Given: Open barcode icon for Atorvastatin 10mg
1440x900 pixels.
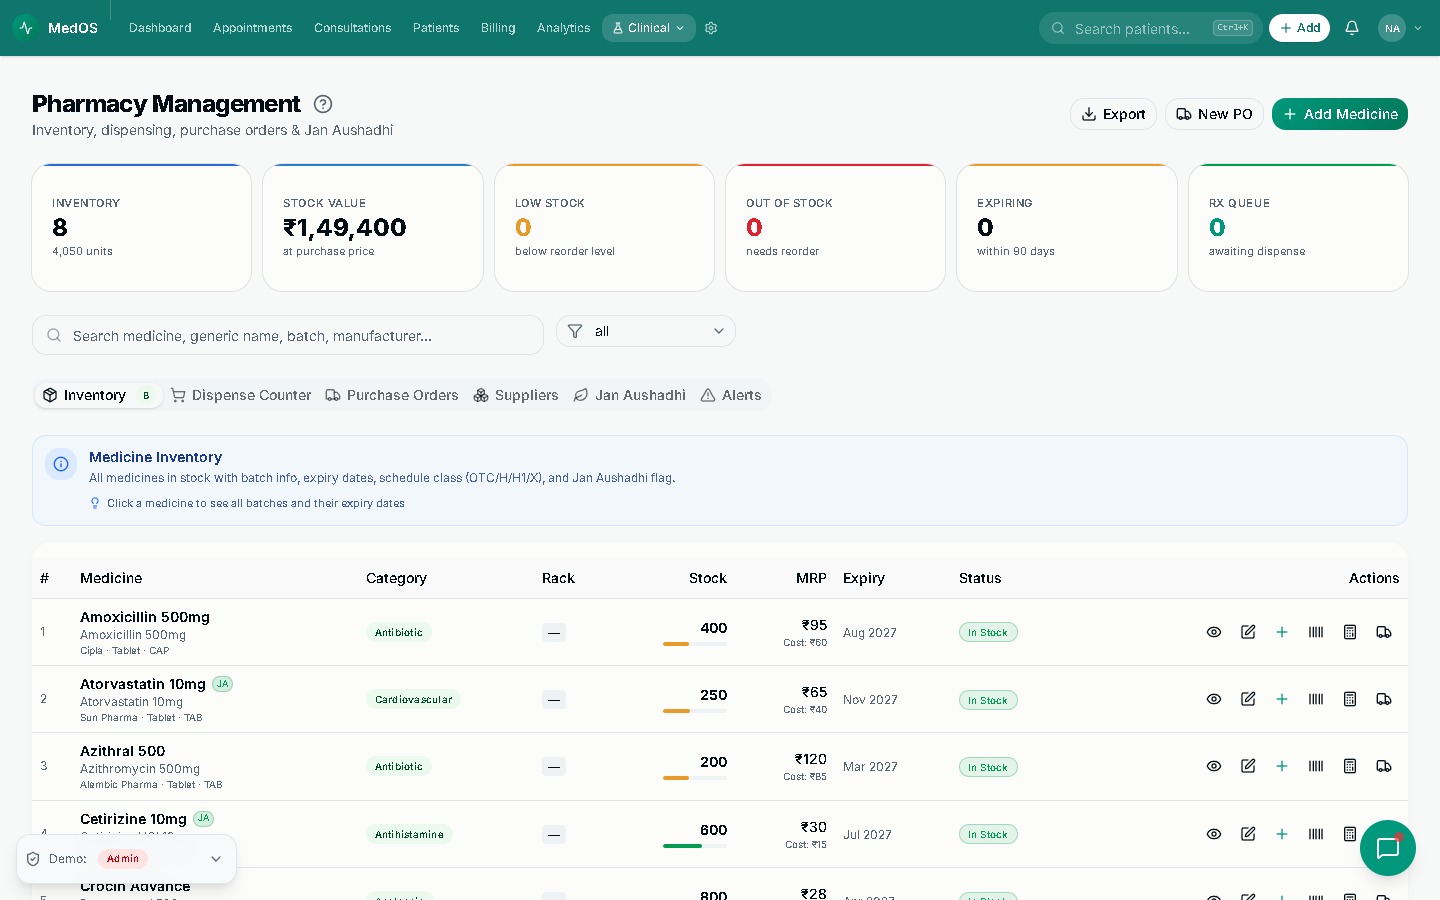Looking at the screenshot, I should (1316, 699).
